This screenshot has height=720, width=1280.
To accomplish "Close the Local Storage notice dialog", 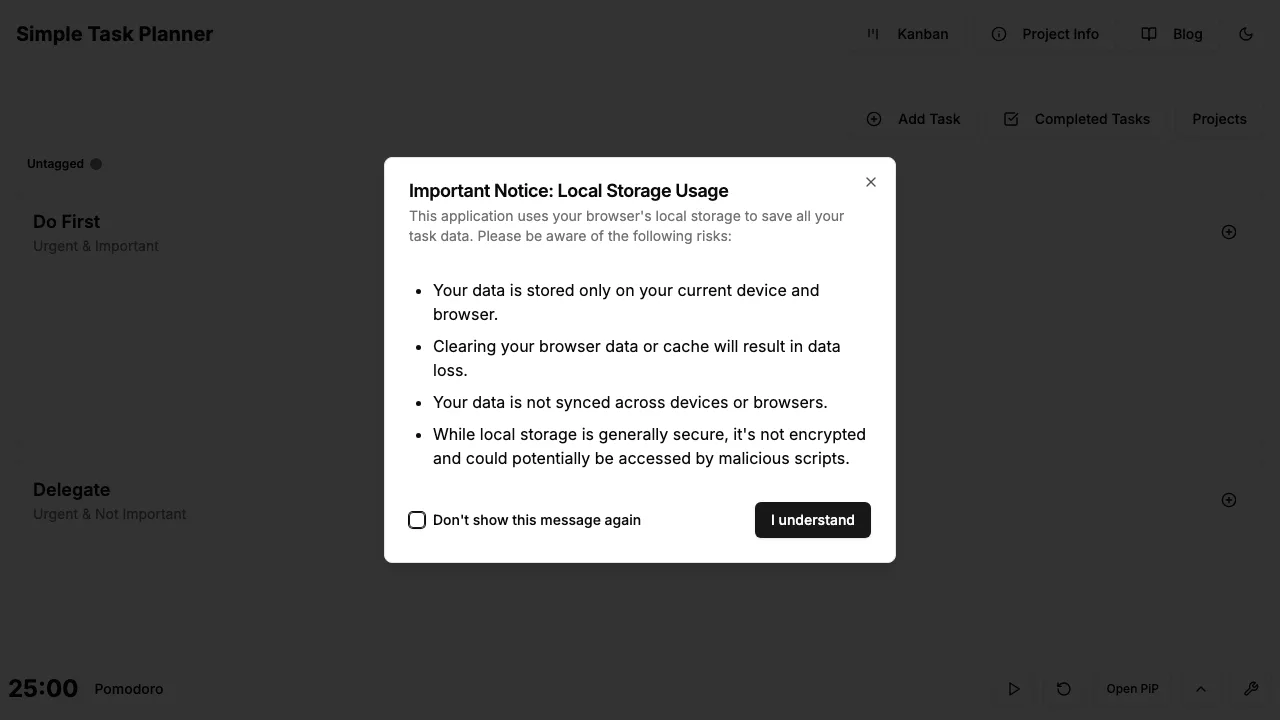I will pyautogui.click(x=871, y=182).
